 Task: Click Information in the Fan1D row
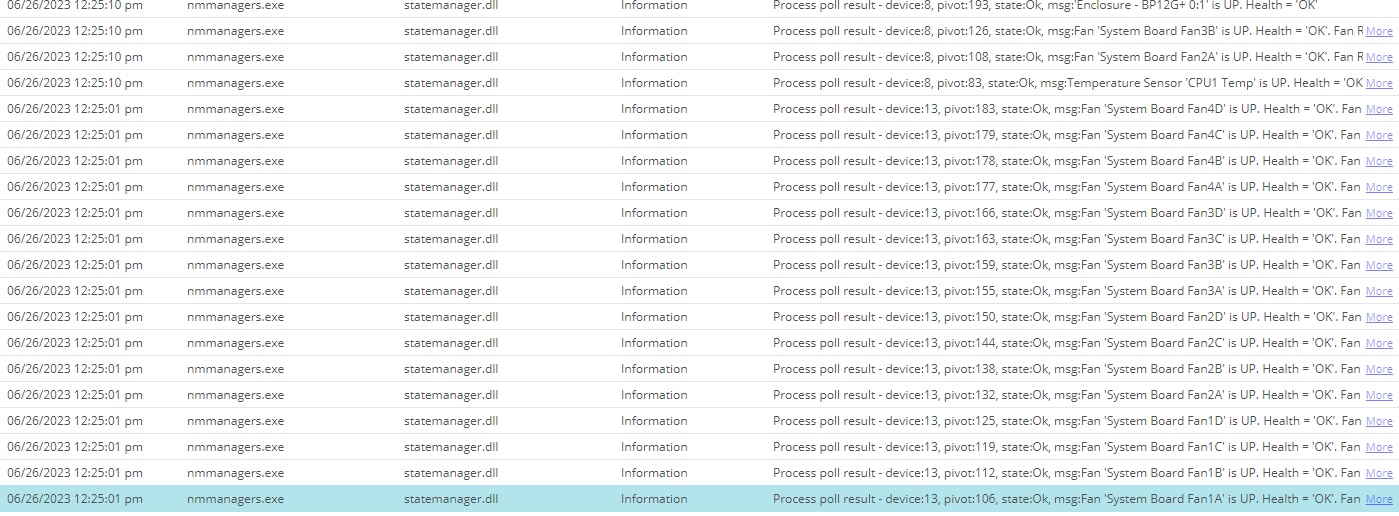[654, 421]
